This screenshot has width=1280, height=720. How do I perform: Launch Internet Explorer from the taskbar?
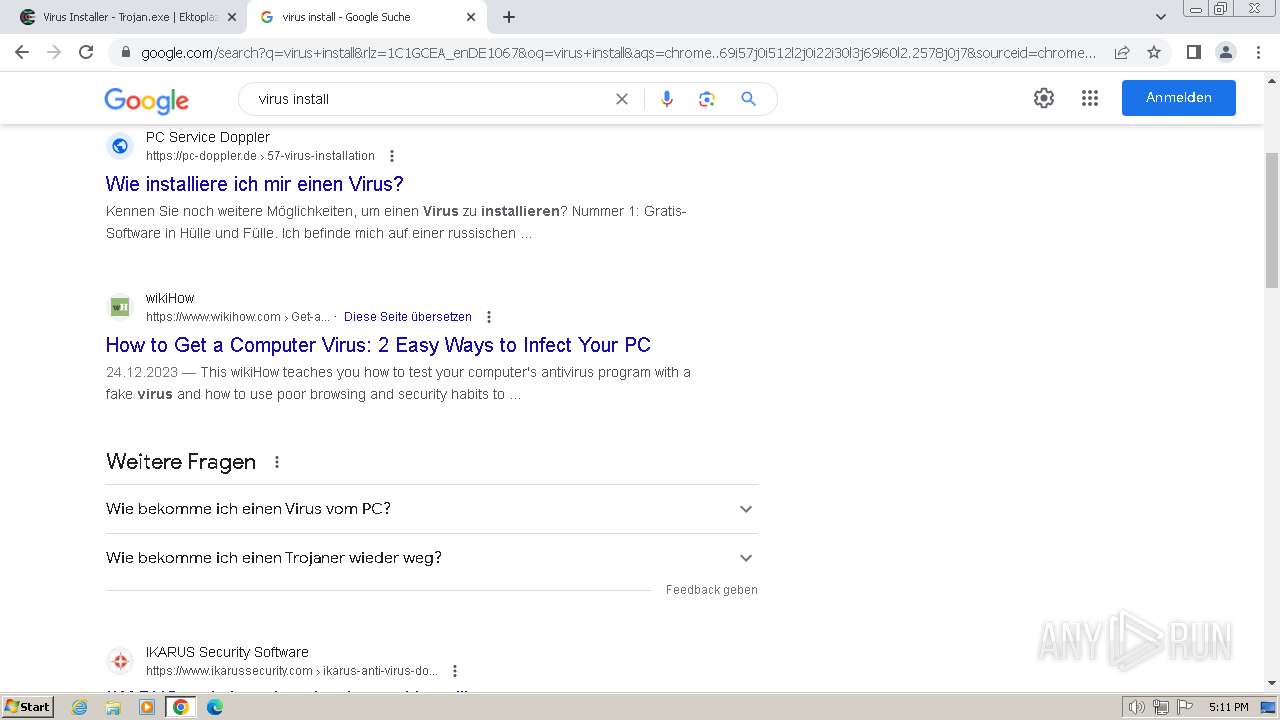(x=80, y=707)
